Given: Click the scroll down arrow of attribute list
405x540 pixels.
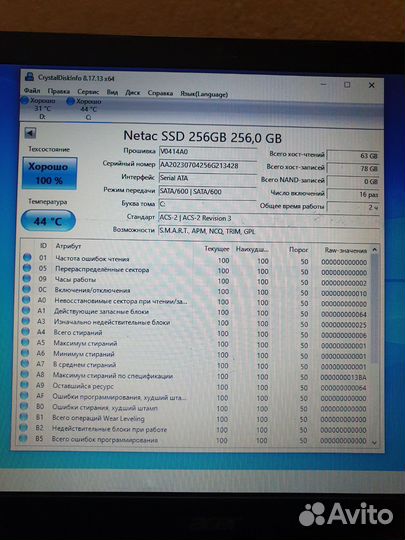Looking at the screenshot, I should [375, 443].
